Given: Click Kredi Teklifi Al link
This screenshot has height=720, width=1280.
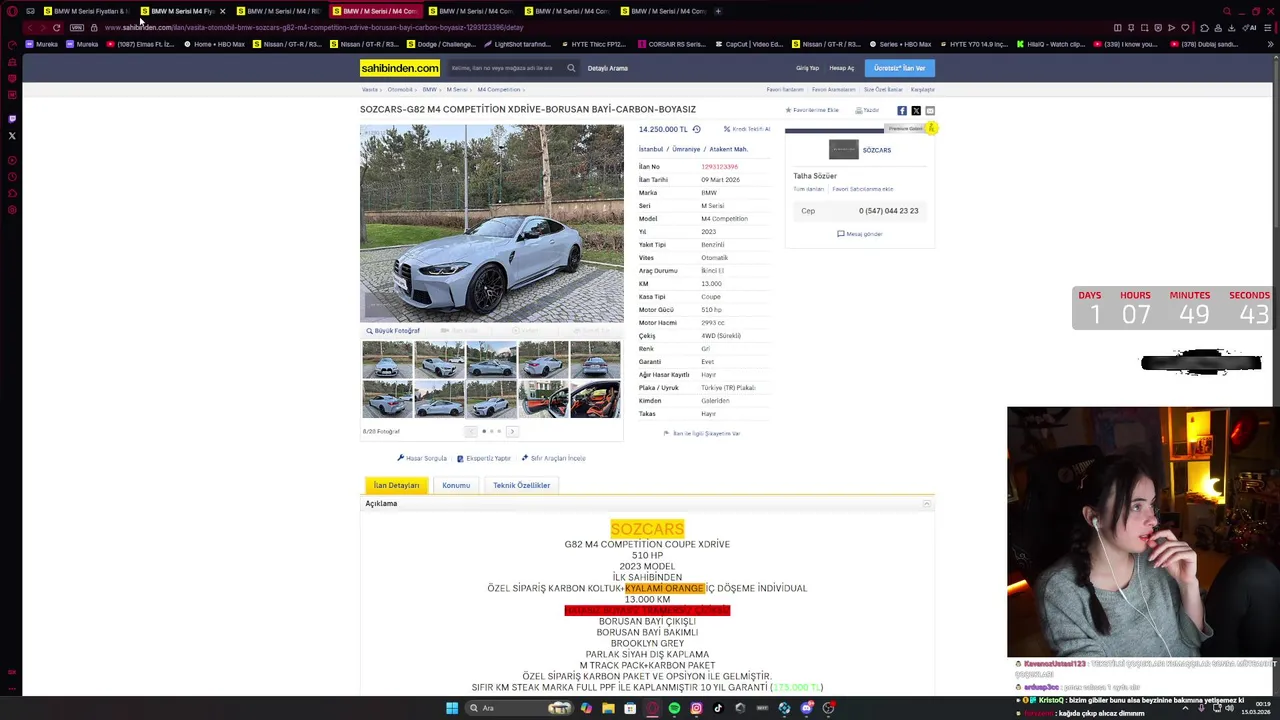Looking at the screenshot, I should coord(747,129).
